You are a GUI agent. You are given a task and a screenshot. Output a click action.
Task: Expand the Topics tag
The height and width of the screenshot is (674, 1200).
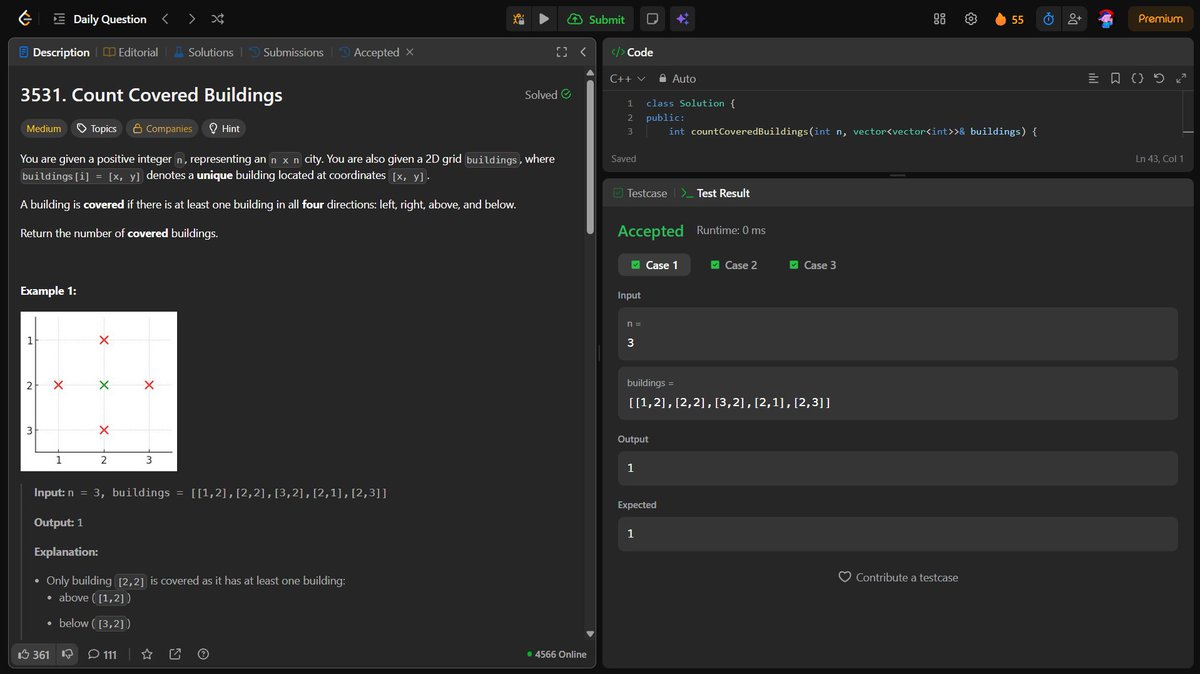97,128
